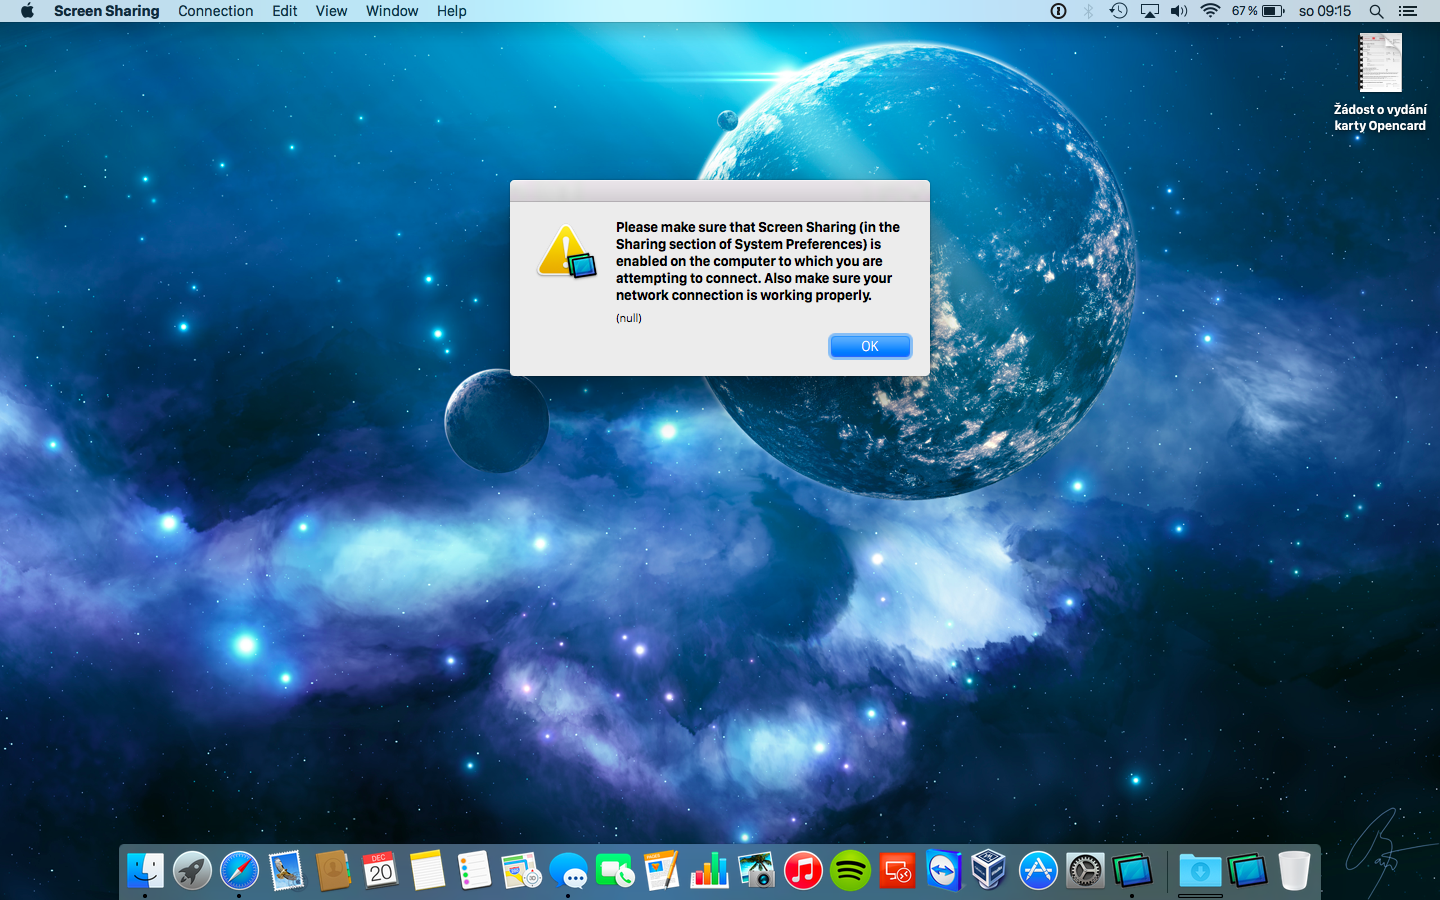The height and width of the screenshot is (900, 1440).
Task: Open the Mail app in the Dock
Action: (286, 871)
